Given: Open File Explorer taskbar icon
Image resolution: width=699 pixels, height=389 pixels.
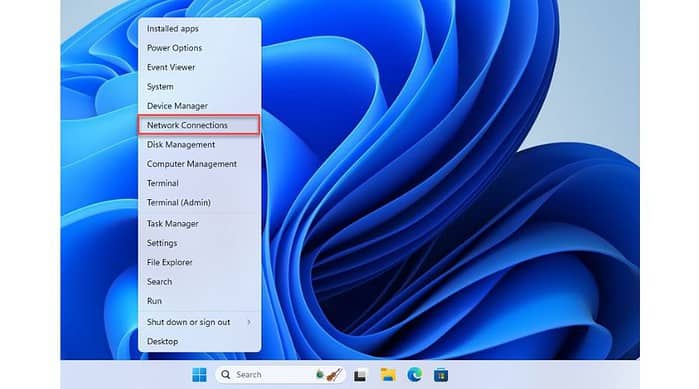Looking at the screenshot, I should (x=388, y=375).
